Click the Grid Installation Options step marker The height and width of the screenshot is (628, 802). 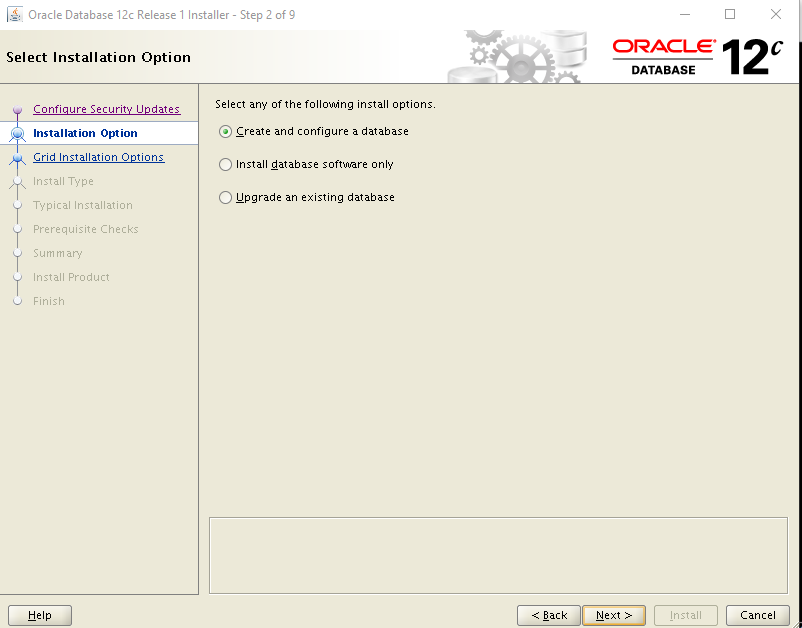[x=17, y=158]
